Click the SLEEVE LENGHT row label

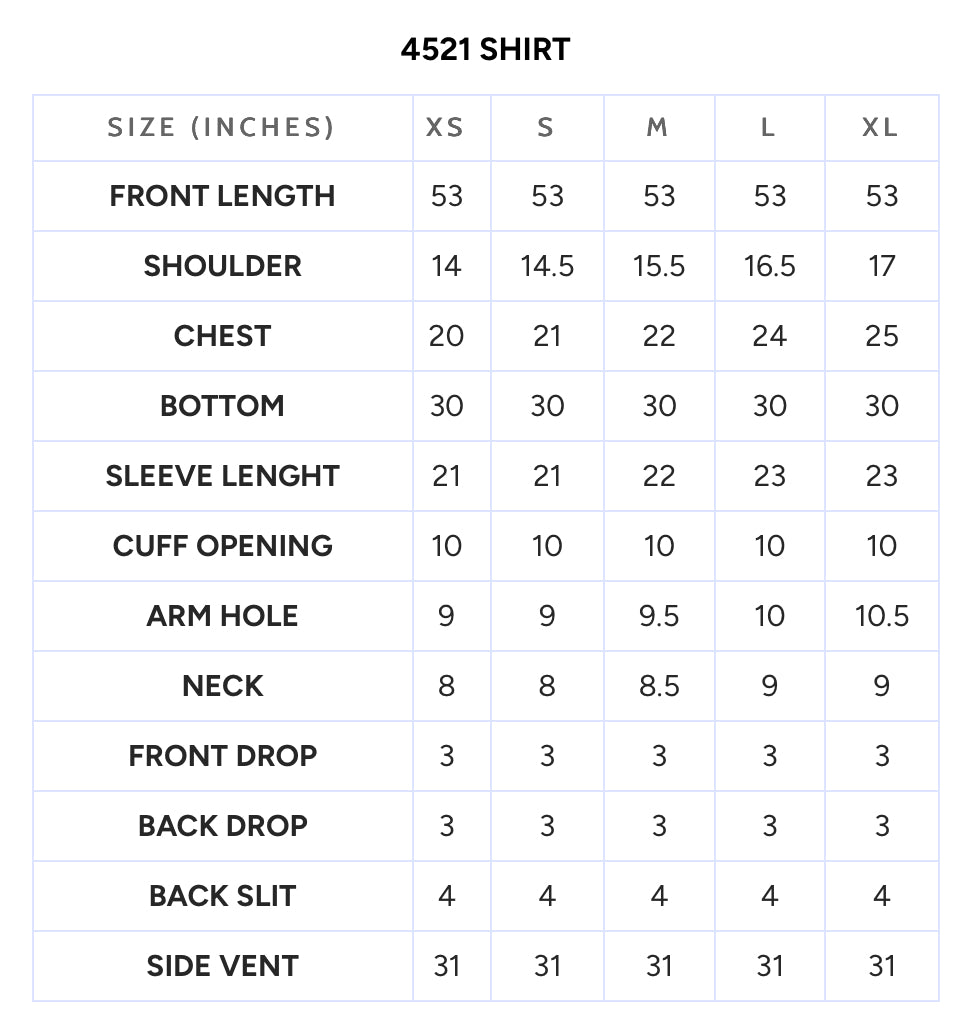coord(222,476)
